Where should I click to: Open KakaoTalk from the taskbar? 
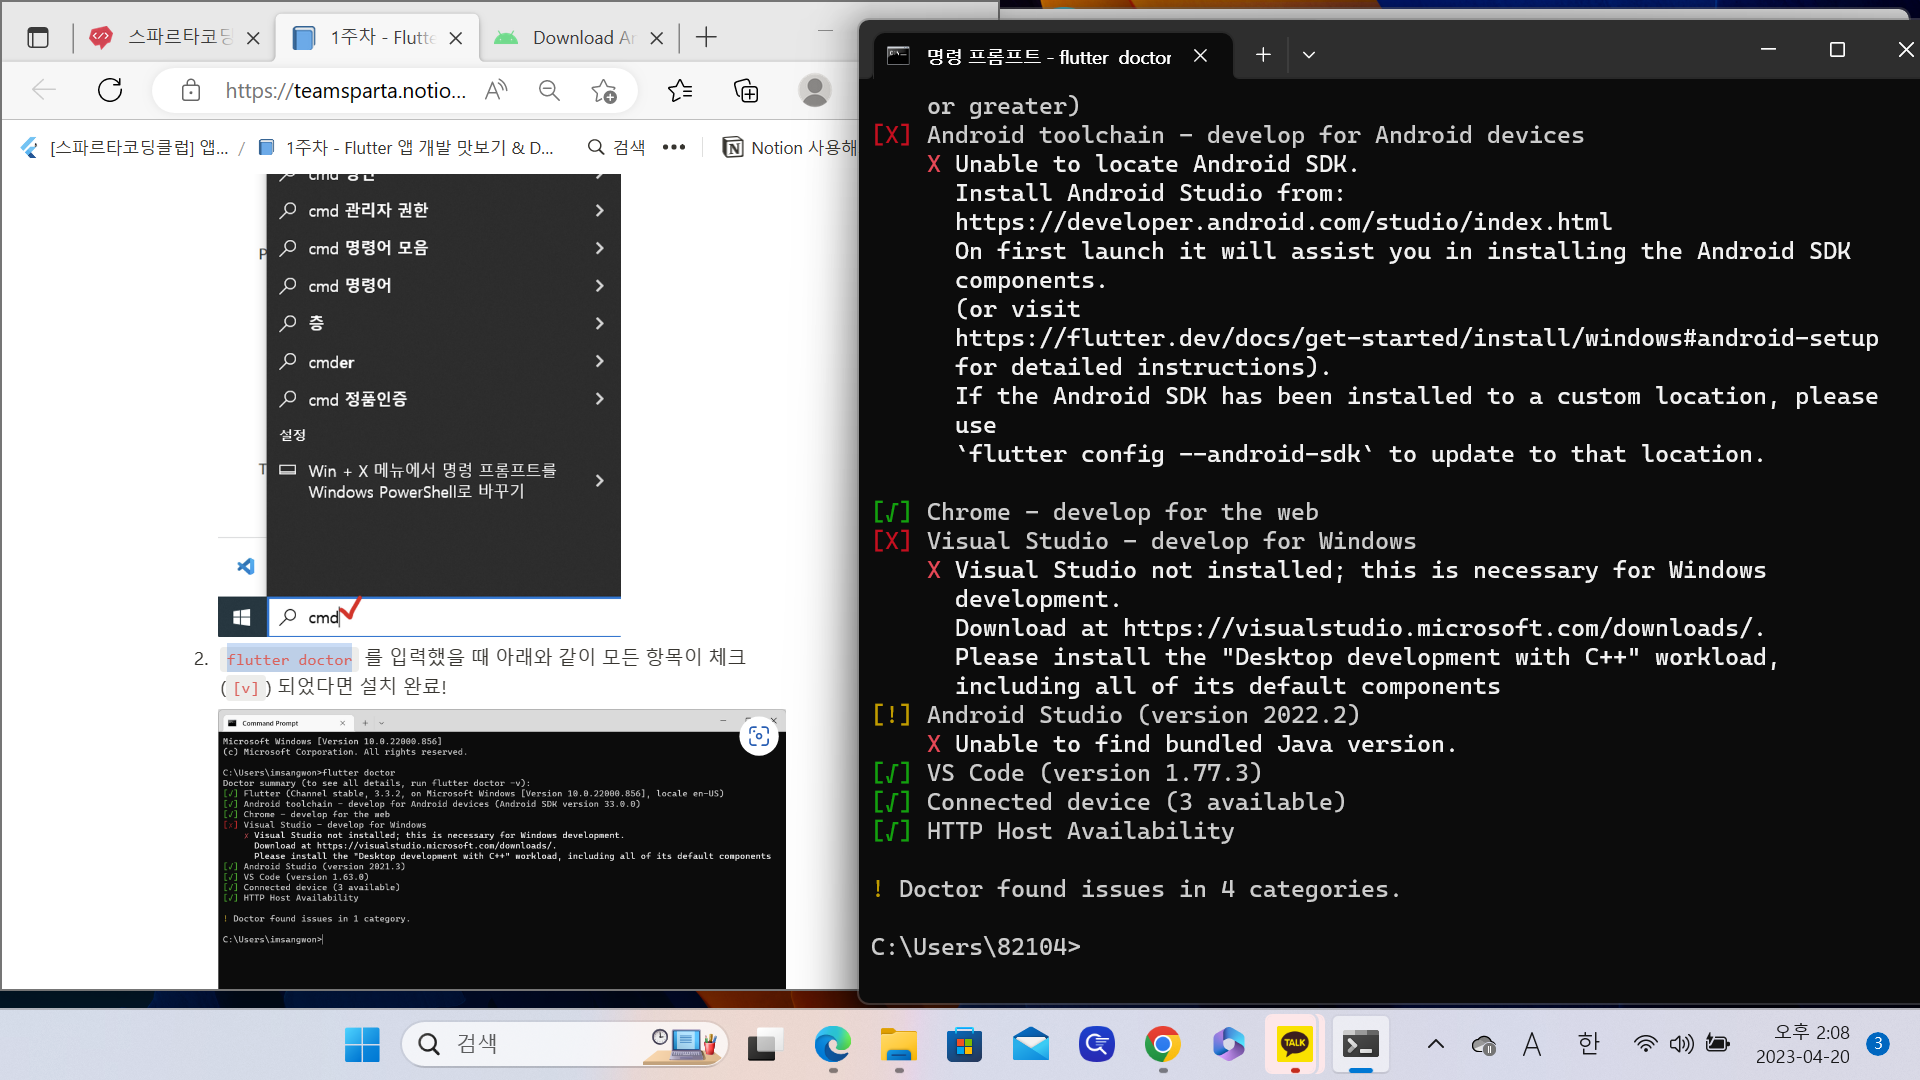click(x=1294, y=1045)
